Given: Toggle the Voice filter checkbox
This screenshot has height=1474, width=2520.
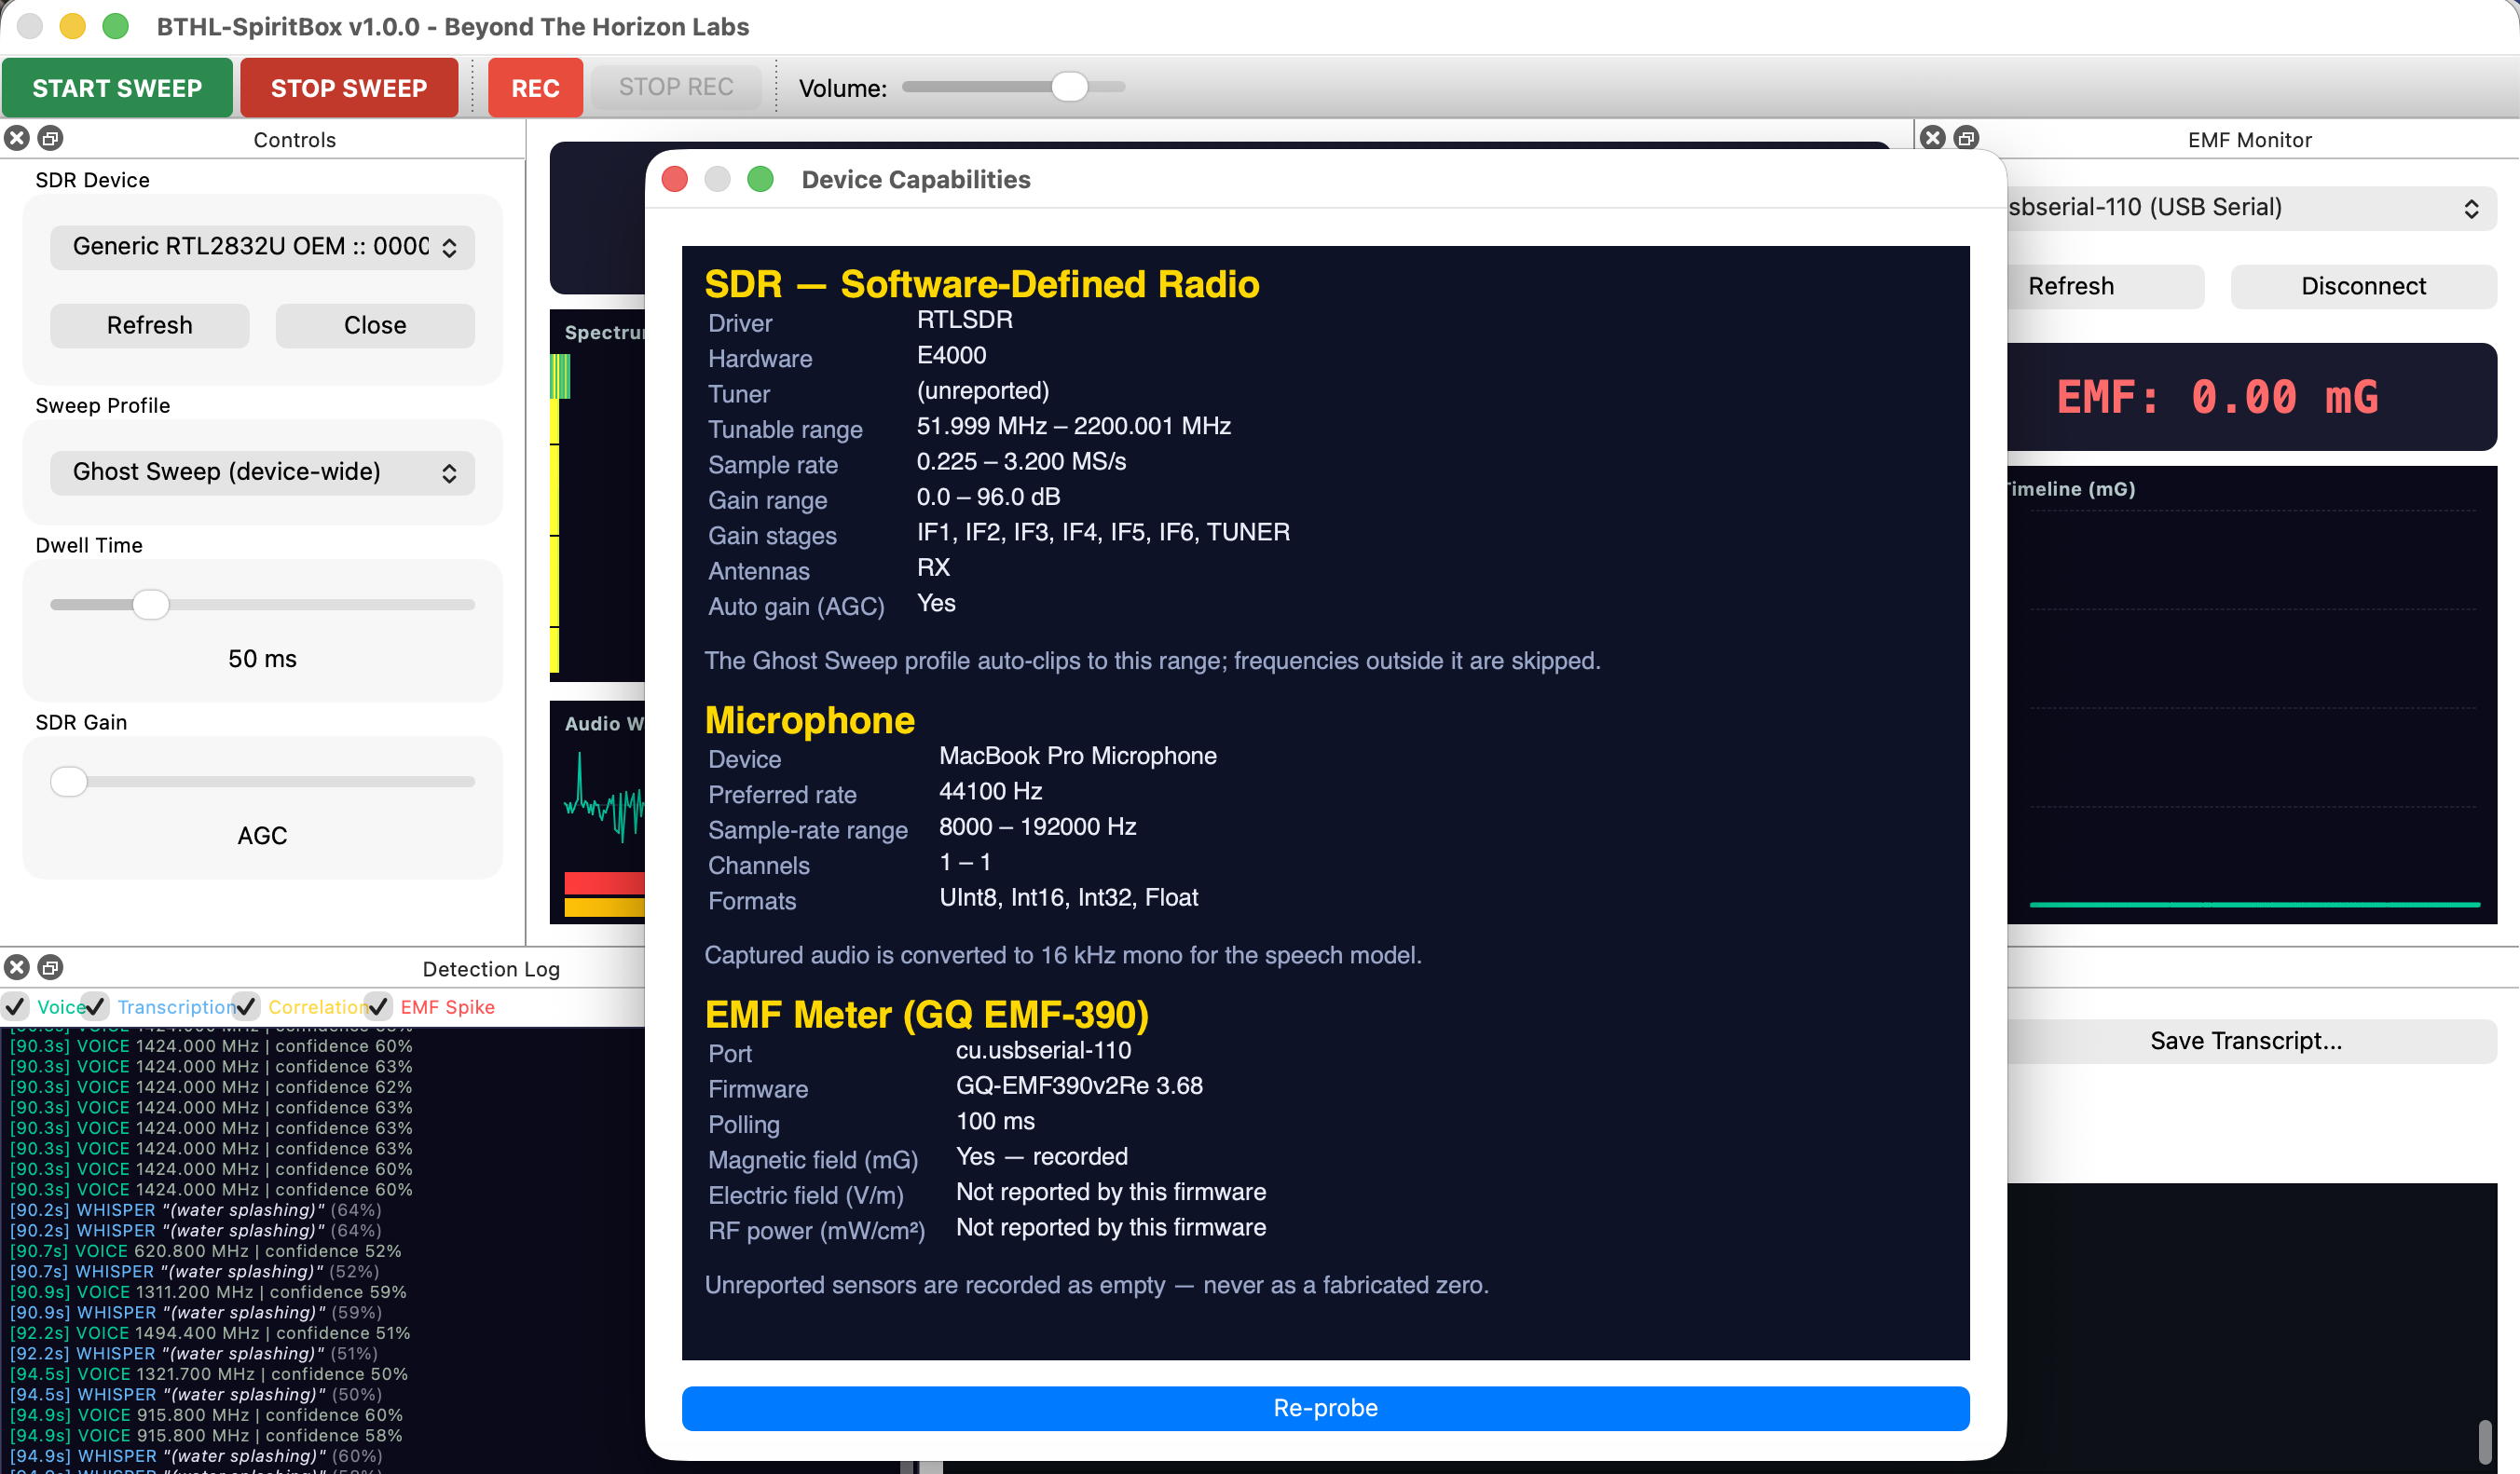Looking at the screenshot, I should pyautogui.click(x=16, y=1007).
